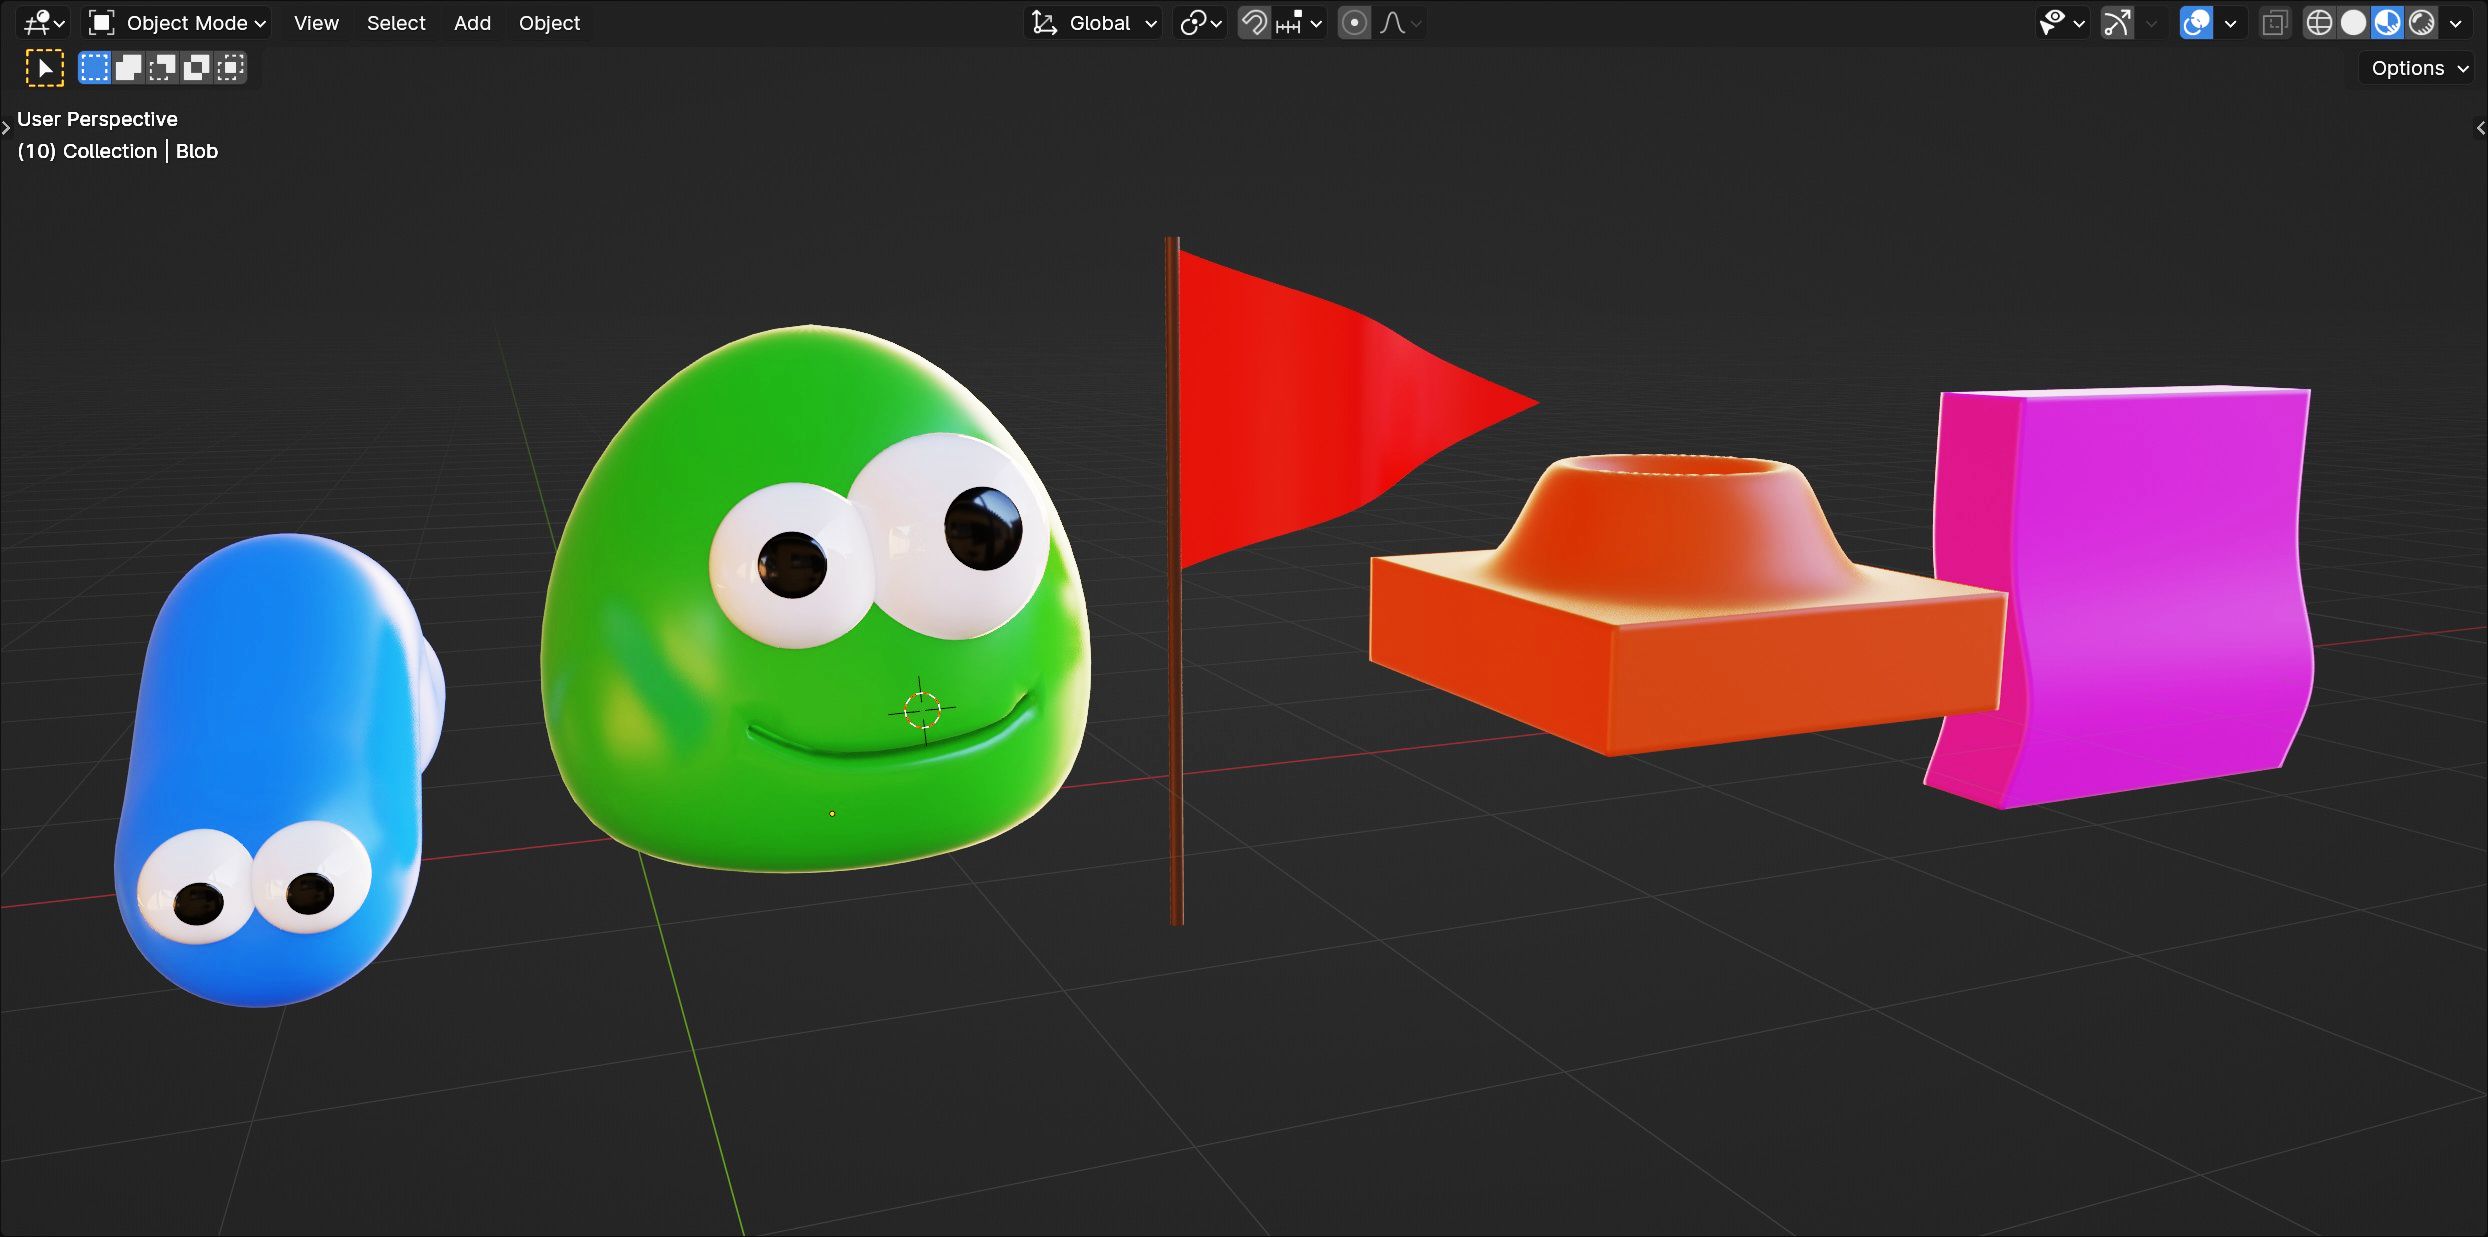Image resolution: width=2488 pixels, height=1237 pixels.
Task: Choose Extend existing selection mode icon
Action: [x=128, y=68]
